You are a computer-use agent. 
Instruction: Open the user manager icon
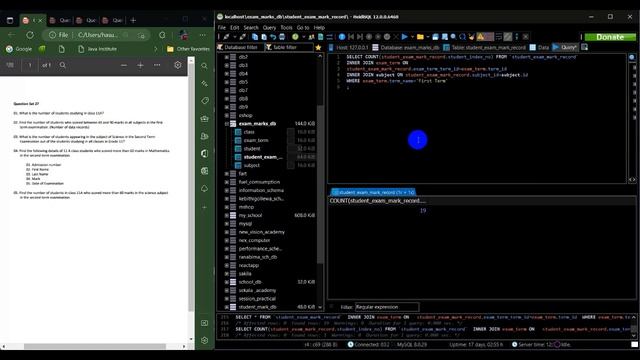pos(311,37)
